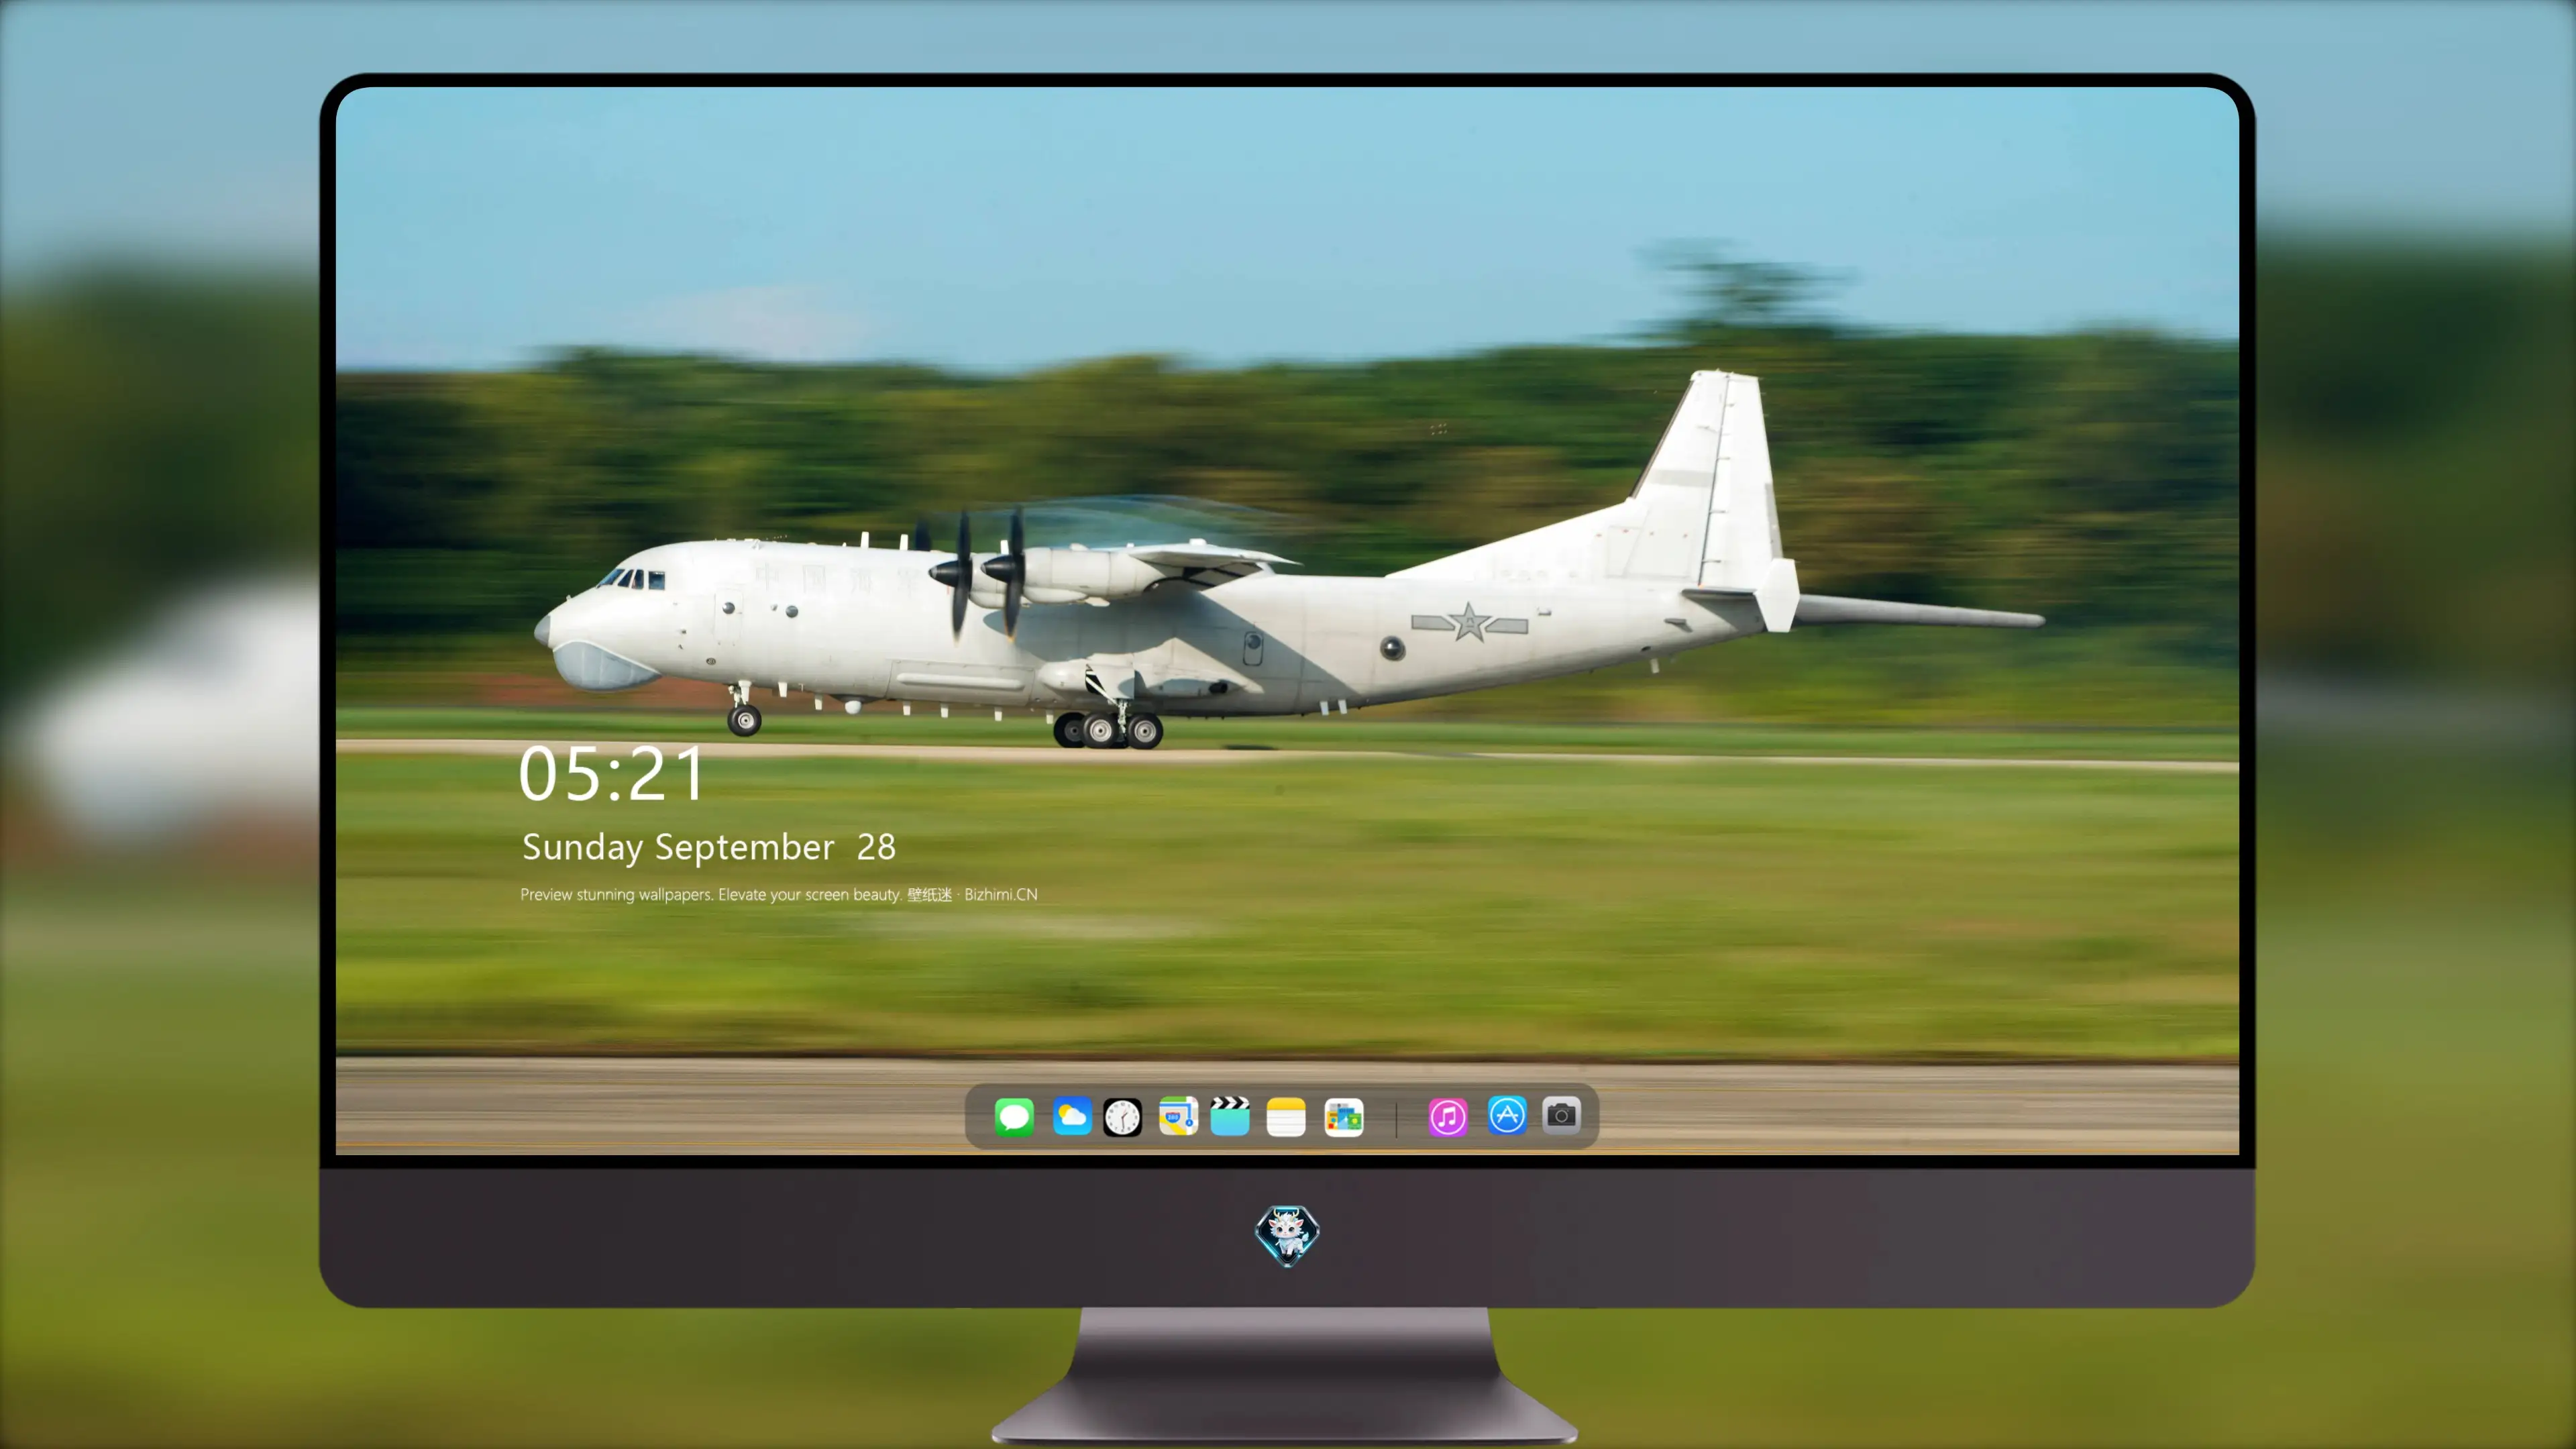Open the Maps app in the dock
Screen dimensions: 2576x1449
1178,1116
